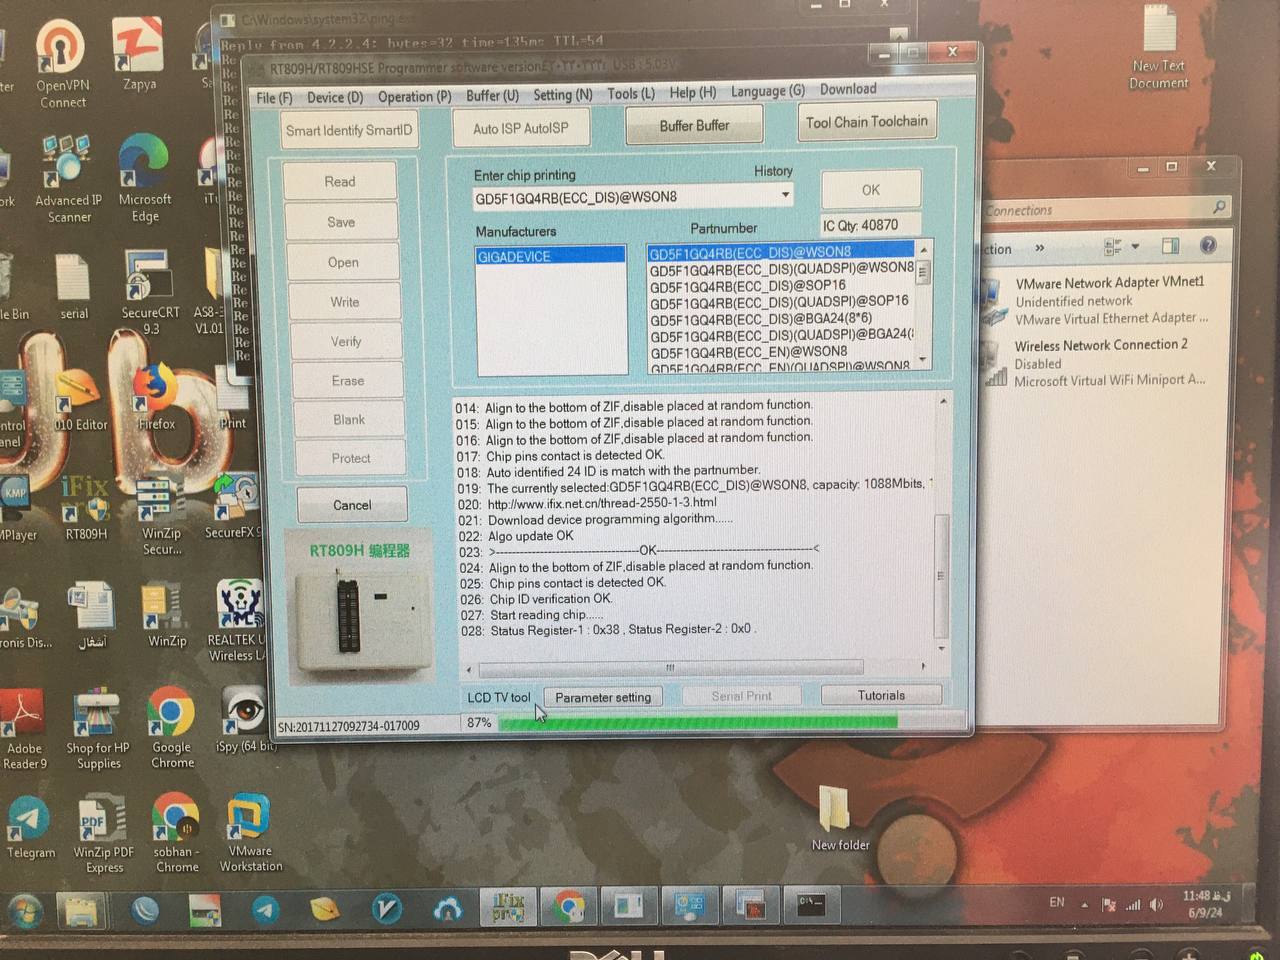Image resolution: width=1280 pixels, height=960 pixels.
Task: Open the chip printing History dropdown arrow
Action: tap(785, 195)
